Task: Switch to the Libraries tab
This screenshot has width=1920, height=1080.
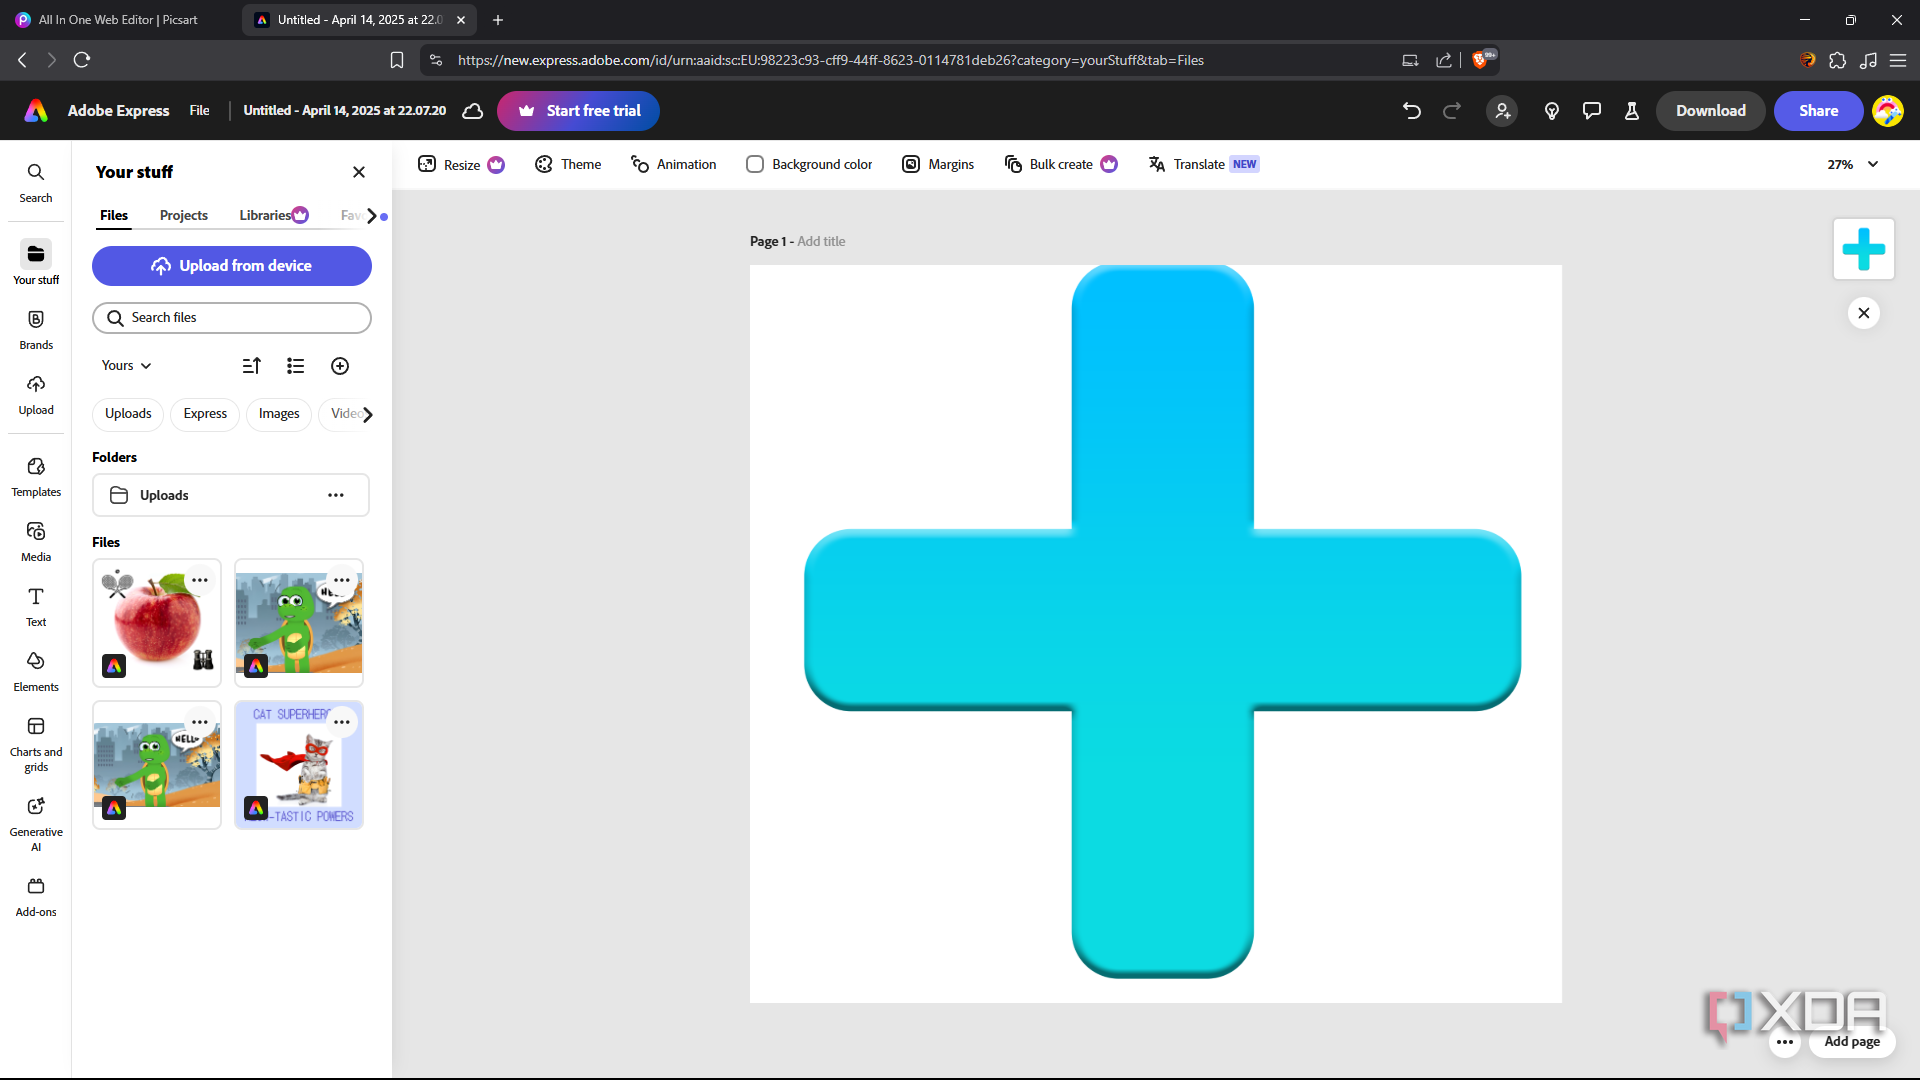Action: coord(273,216)
